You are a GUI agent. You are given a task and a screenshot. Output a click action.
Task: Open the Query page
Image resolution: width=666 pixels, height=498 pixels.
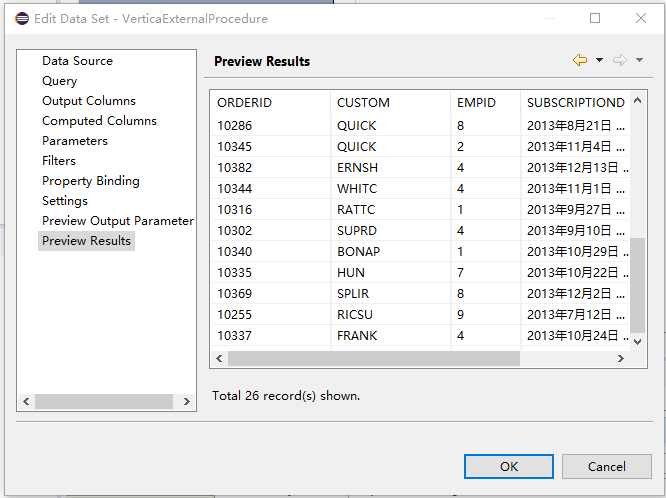click(59, 81)
